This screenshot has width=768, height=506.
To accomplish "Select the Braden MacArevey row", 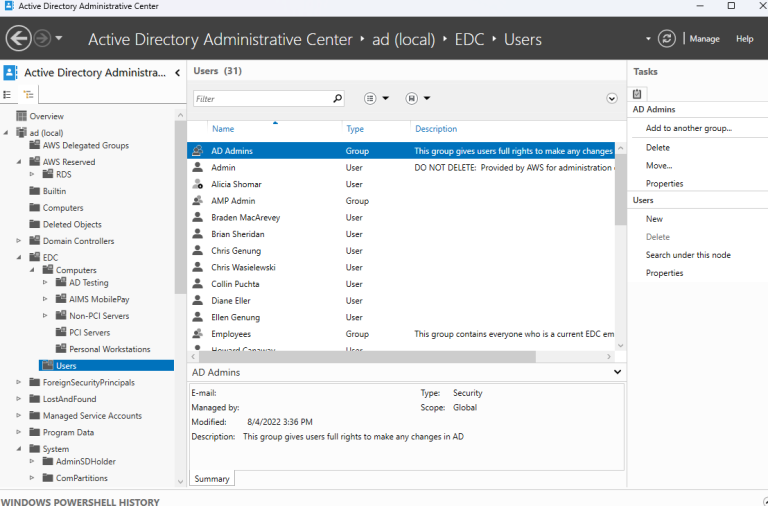I will (x=401, y=217).
